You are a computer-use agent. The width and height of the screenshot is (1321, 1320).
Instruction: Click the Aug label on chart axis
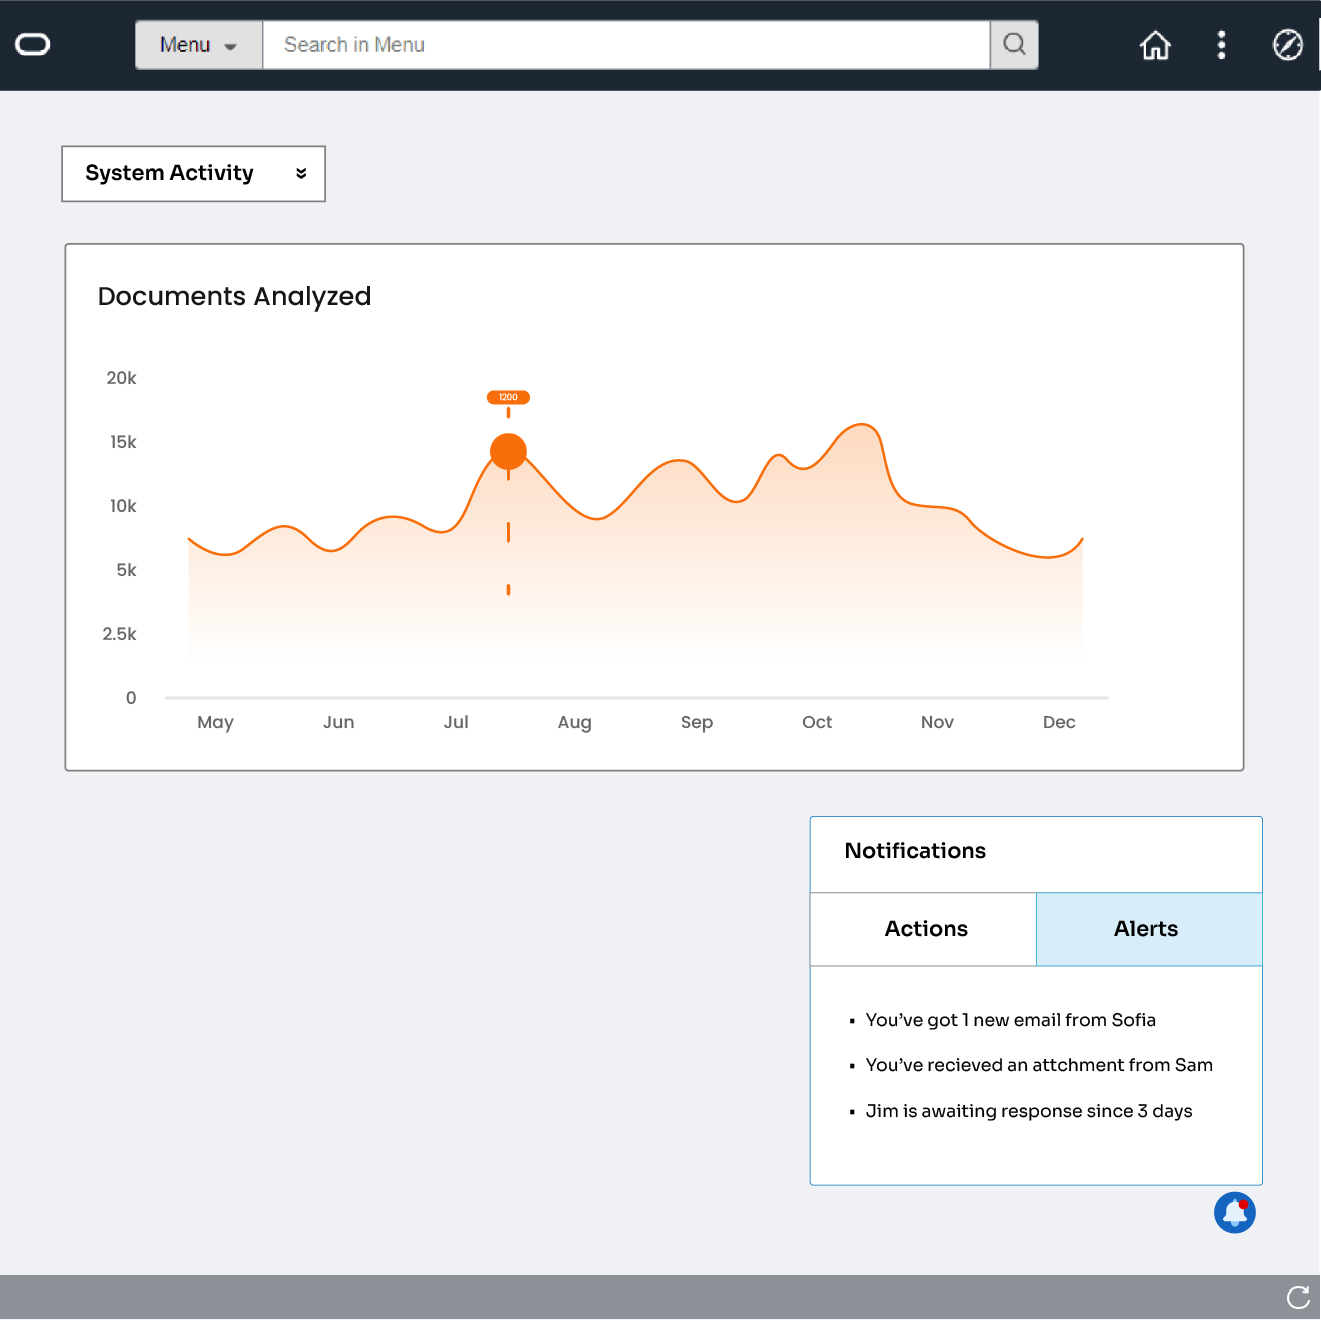click(574, 722)
